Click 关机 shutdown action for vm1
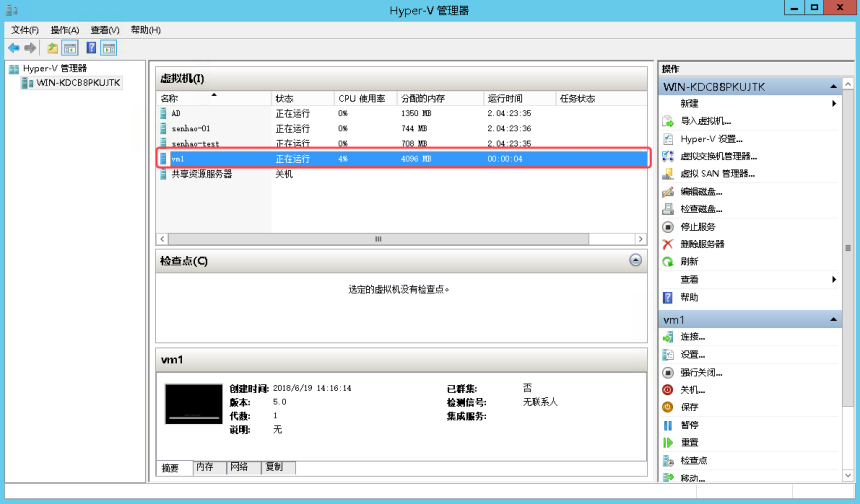 coord(693,390)
